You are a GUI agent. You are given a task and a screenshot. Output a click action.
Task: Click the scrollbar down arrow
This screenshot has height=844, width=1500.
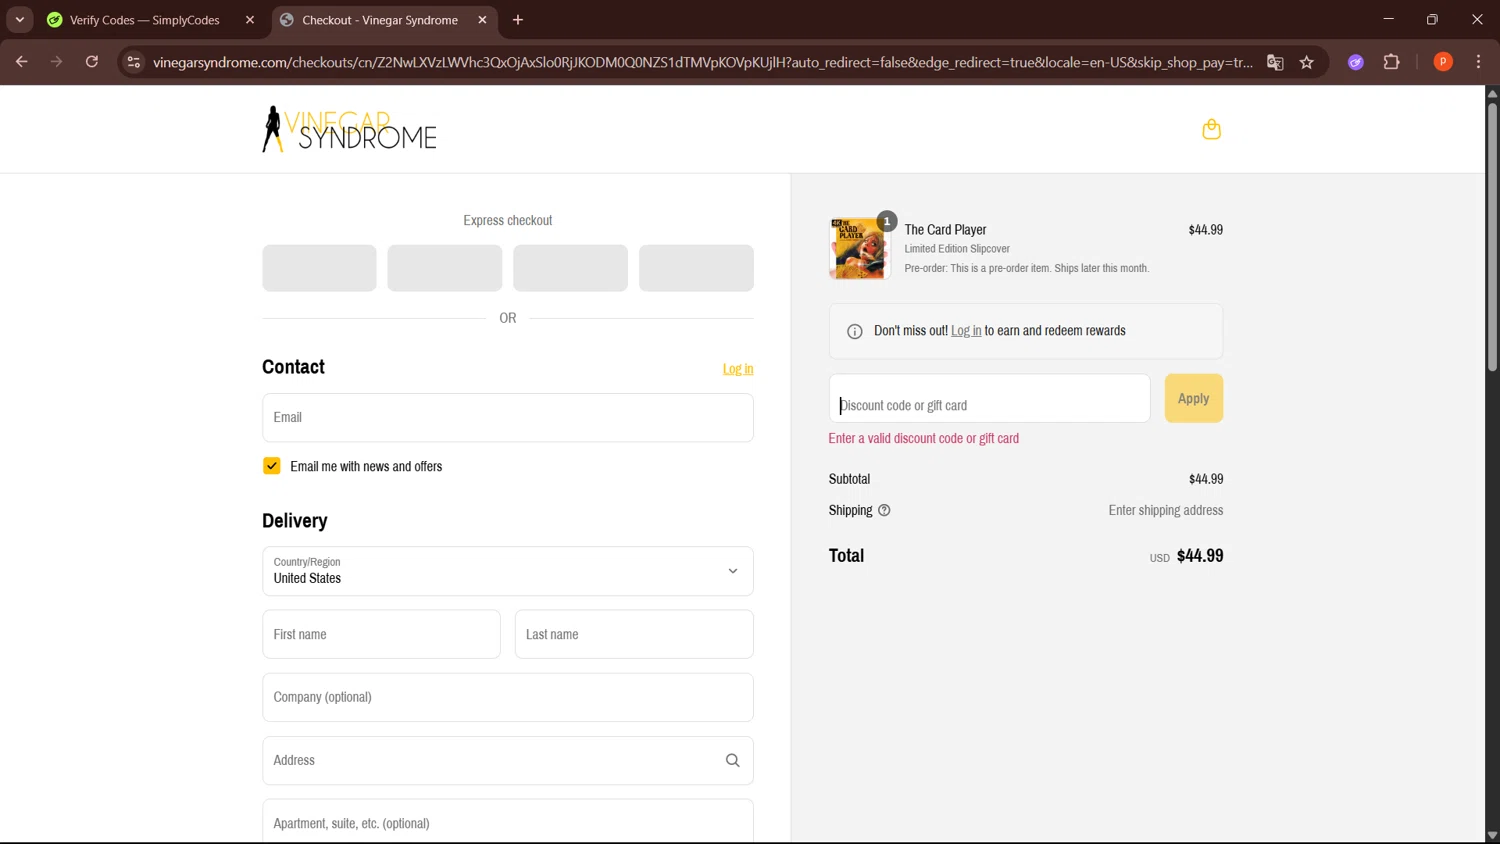tap(1492, 835)
